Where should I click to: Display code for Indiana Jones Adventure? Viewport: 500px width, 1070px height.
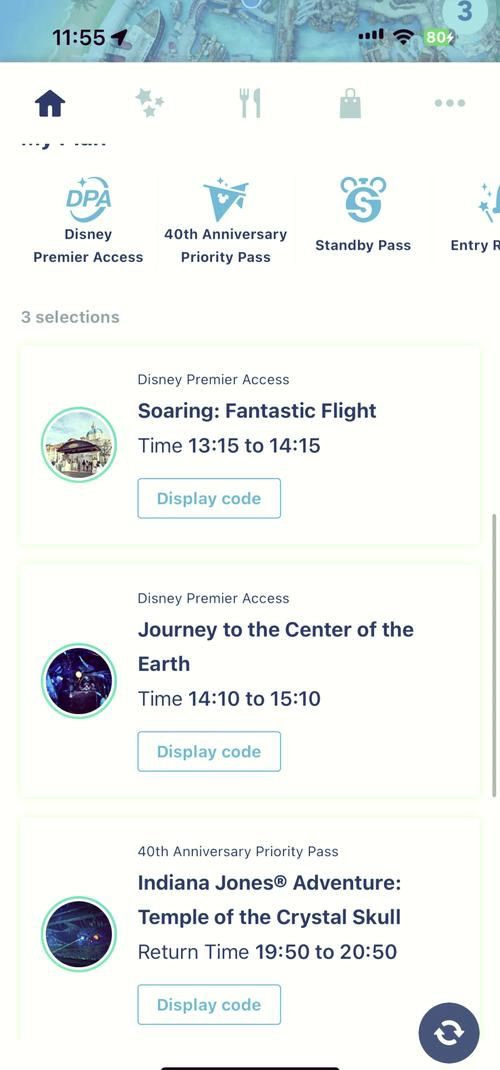pyautogui.click(x=209, y=1004)
